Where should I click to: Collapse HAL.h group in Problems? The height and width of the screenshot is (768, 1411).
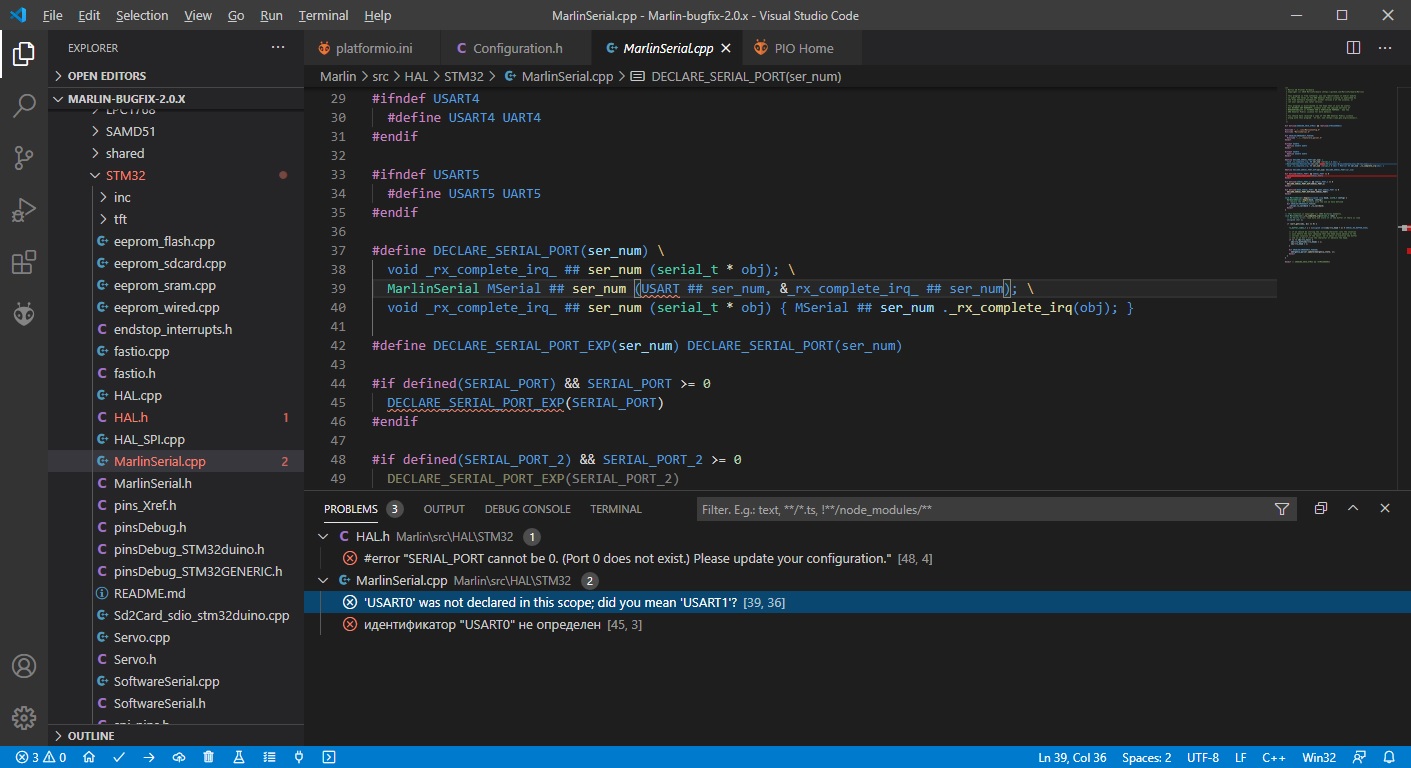[x=323, y=536]
